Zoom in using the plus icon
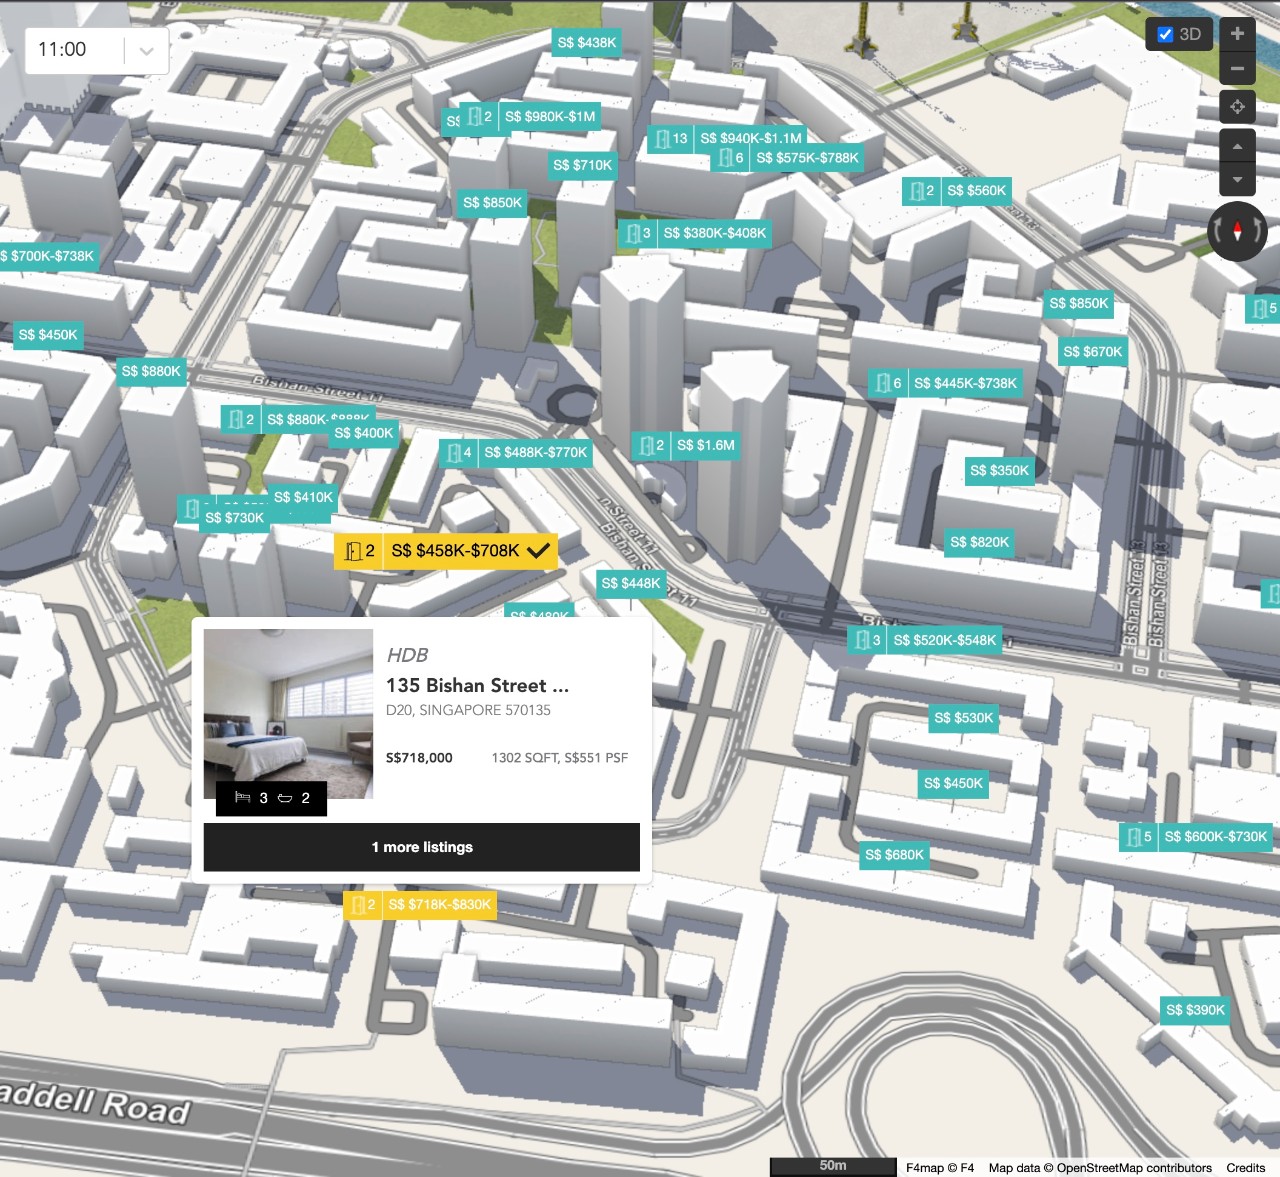 (1237, 33)
